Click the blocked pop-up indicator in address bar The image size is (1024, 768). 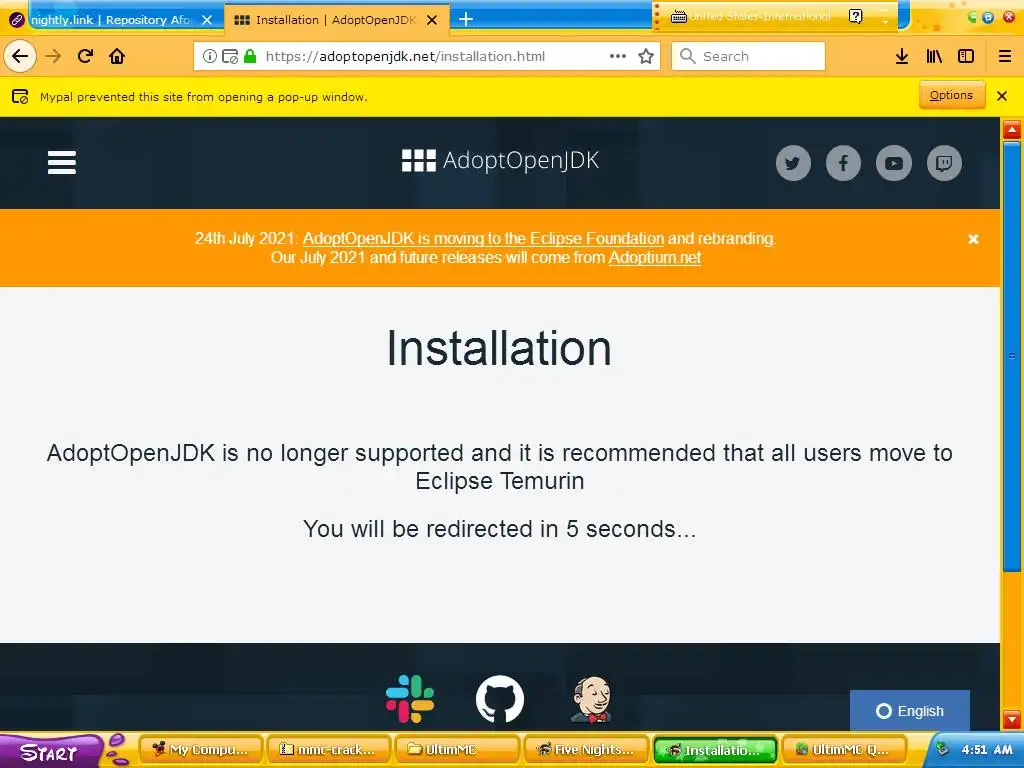[230, 56]
